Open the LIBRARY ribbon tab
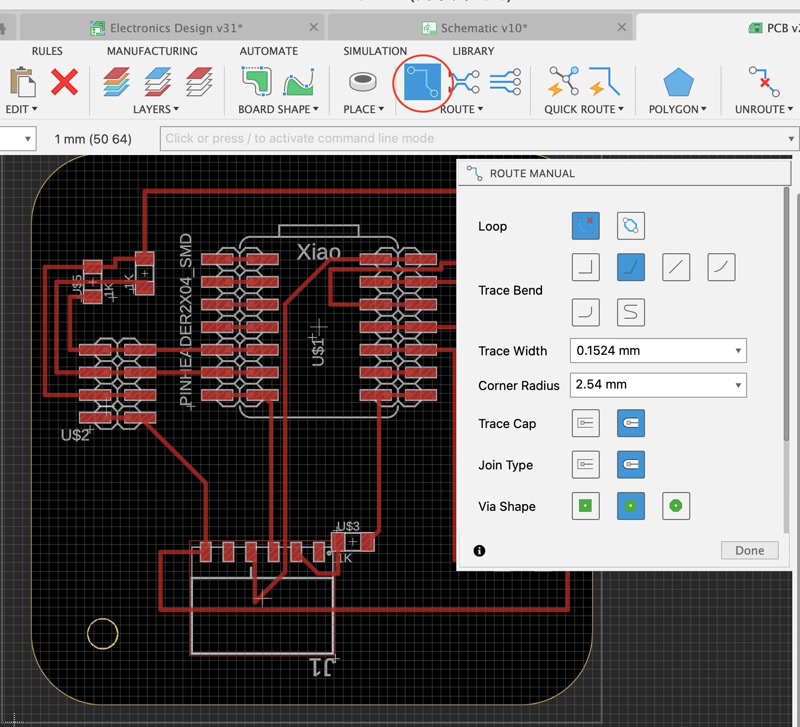Viewport: 800px width, 727px height. (473, 51)
